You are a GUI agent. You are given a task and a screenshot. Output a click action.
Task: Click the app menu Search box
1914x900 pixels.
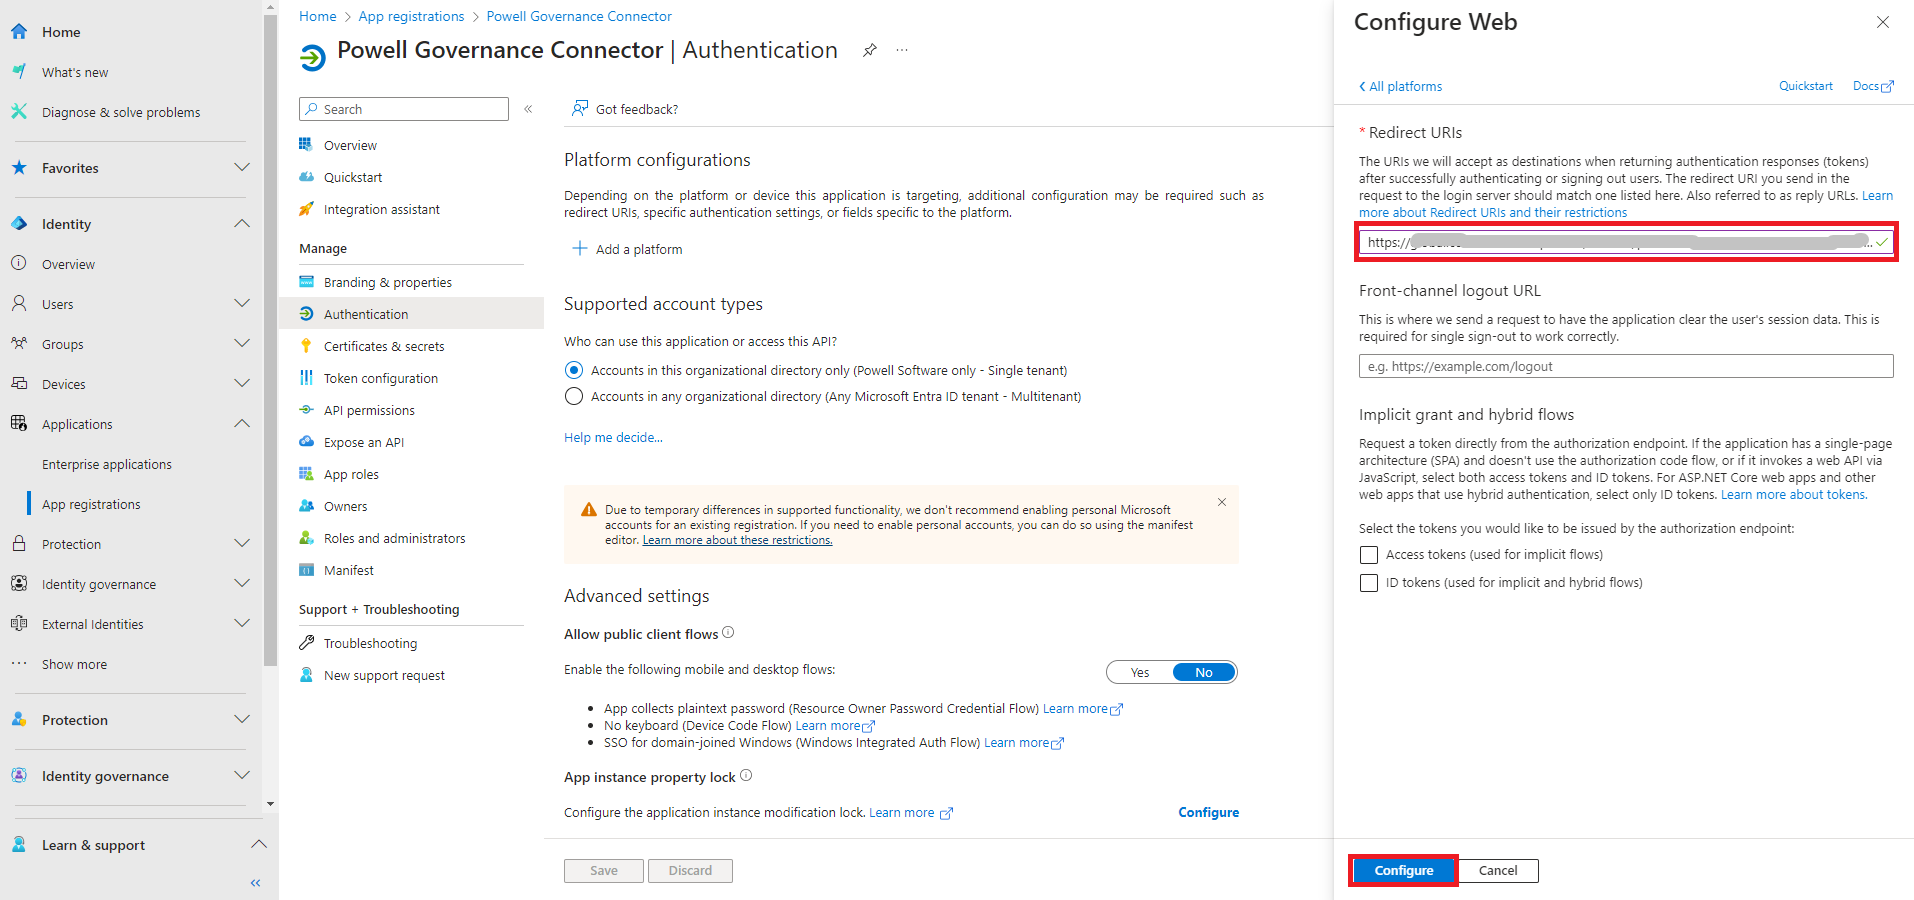pyautogui.click(x=404, y=109)
